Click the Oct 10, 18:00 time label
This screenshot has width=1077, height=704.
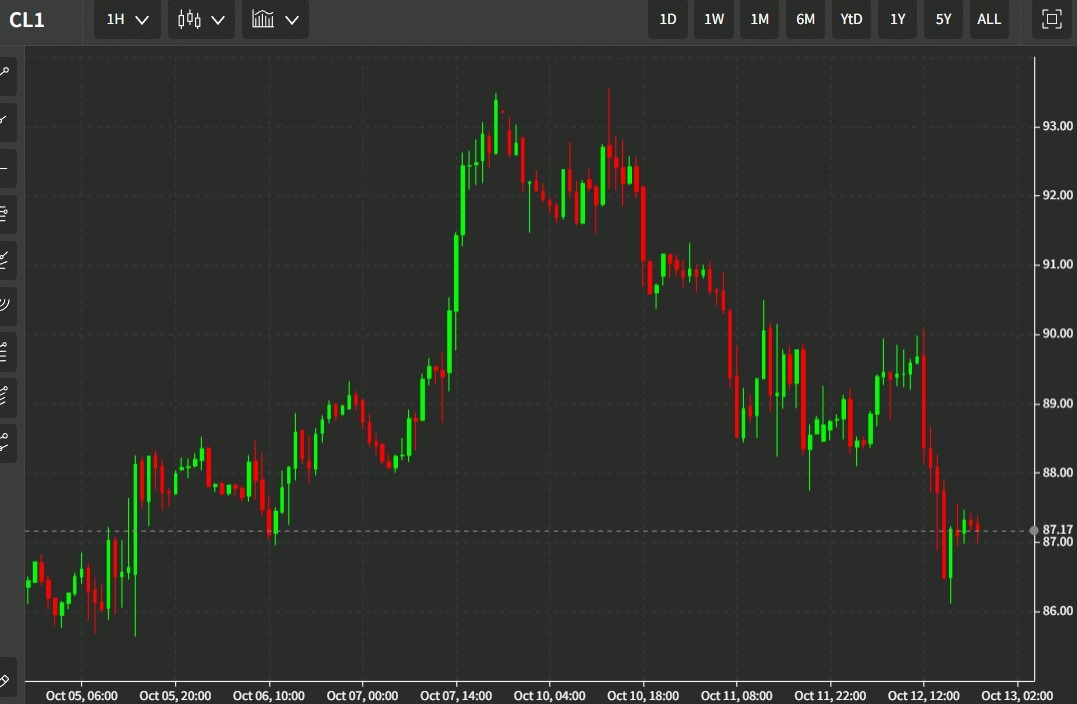(x=643, y=696)
